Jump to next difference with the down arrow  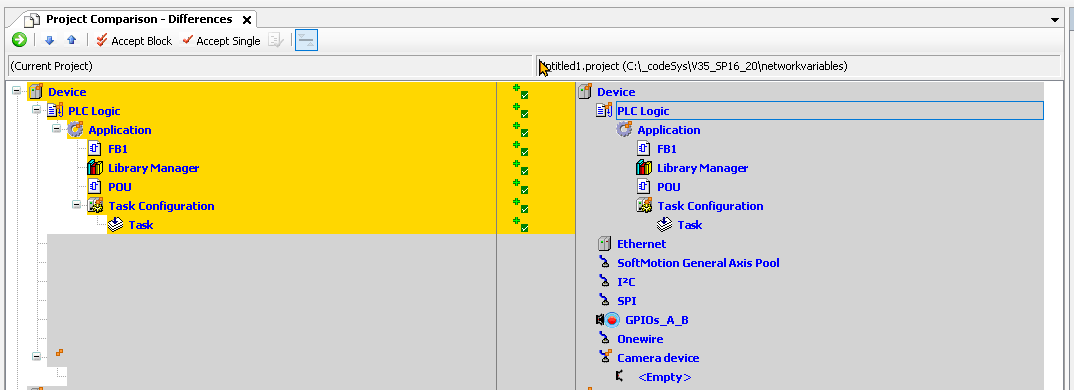point(49,40)
